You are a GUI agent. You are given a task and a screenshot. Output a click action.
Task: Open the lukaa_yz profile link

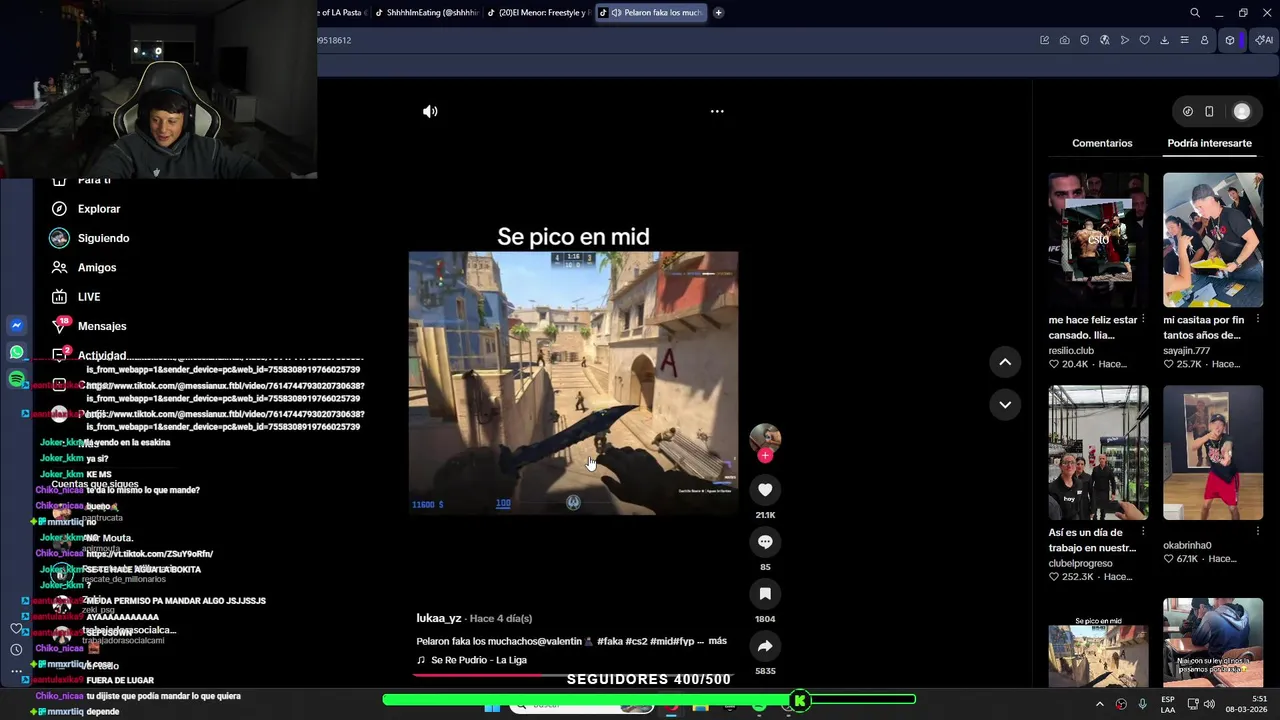coord(439,618)
